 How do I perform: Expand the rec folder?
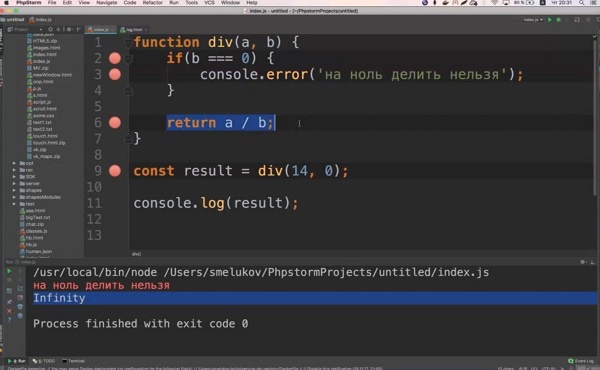pyautogui.click(x=14, y=170)
